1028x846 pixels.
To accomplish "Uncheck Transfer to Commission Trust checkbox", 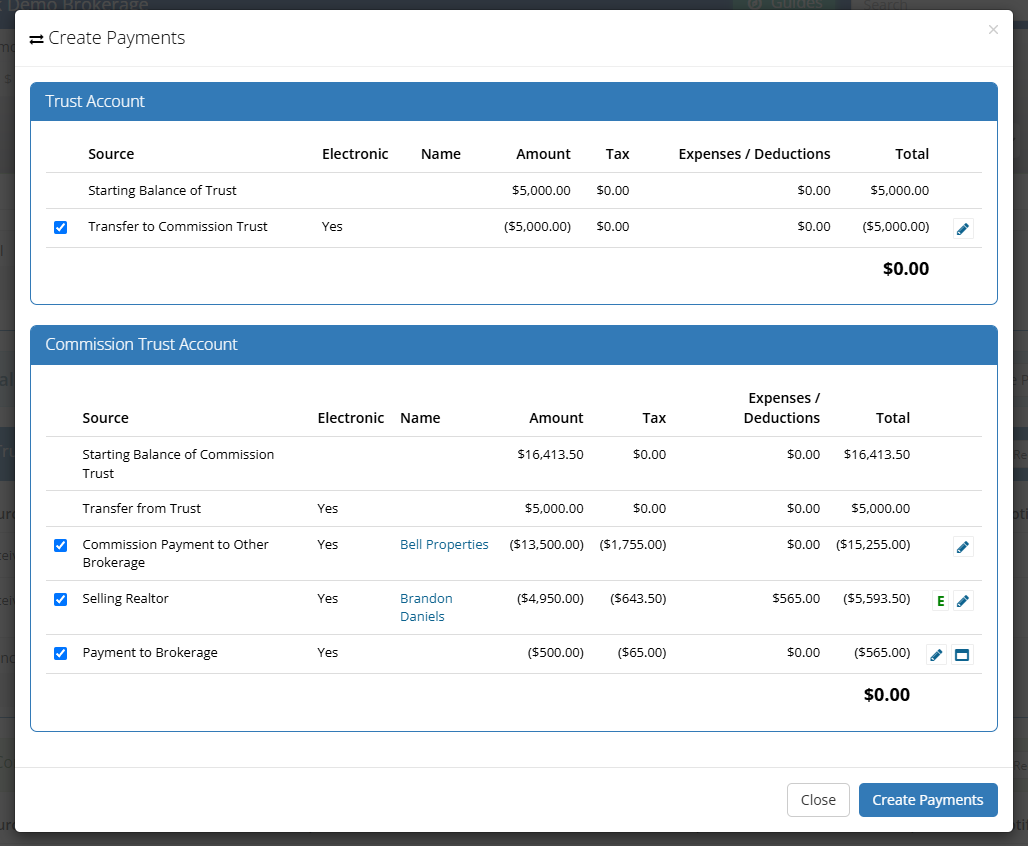I will [60, 228].
